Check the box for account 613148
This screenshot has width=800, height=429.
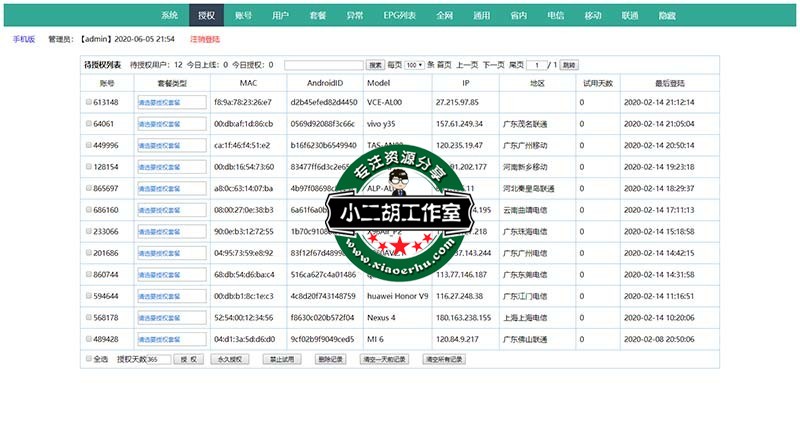pyautogui.click(x=88, y=103)
